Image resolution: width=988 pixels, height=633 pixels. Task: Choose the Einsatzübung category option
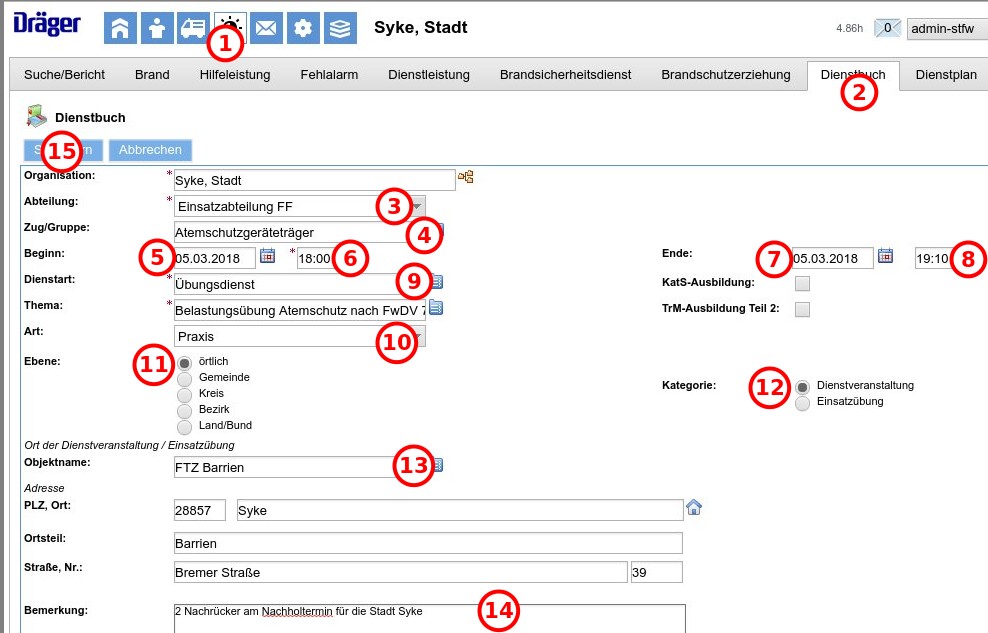[802, 403]
